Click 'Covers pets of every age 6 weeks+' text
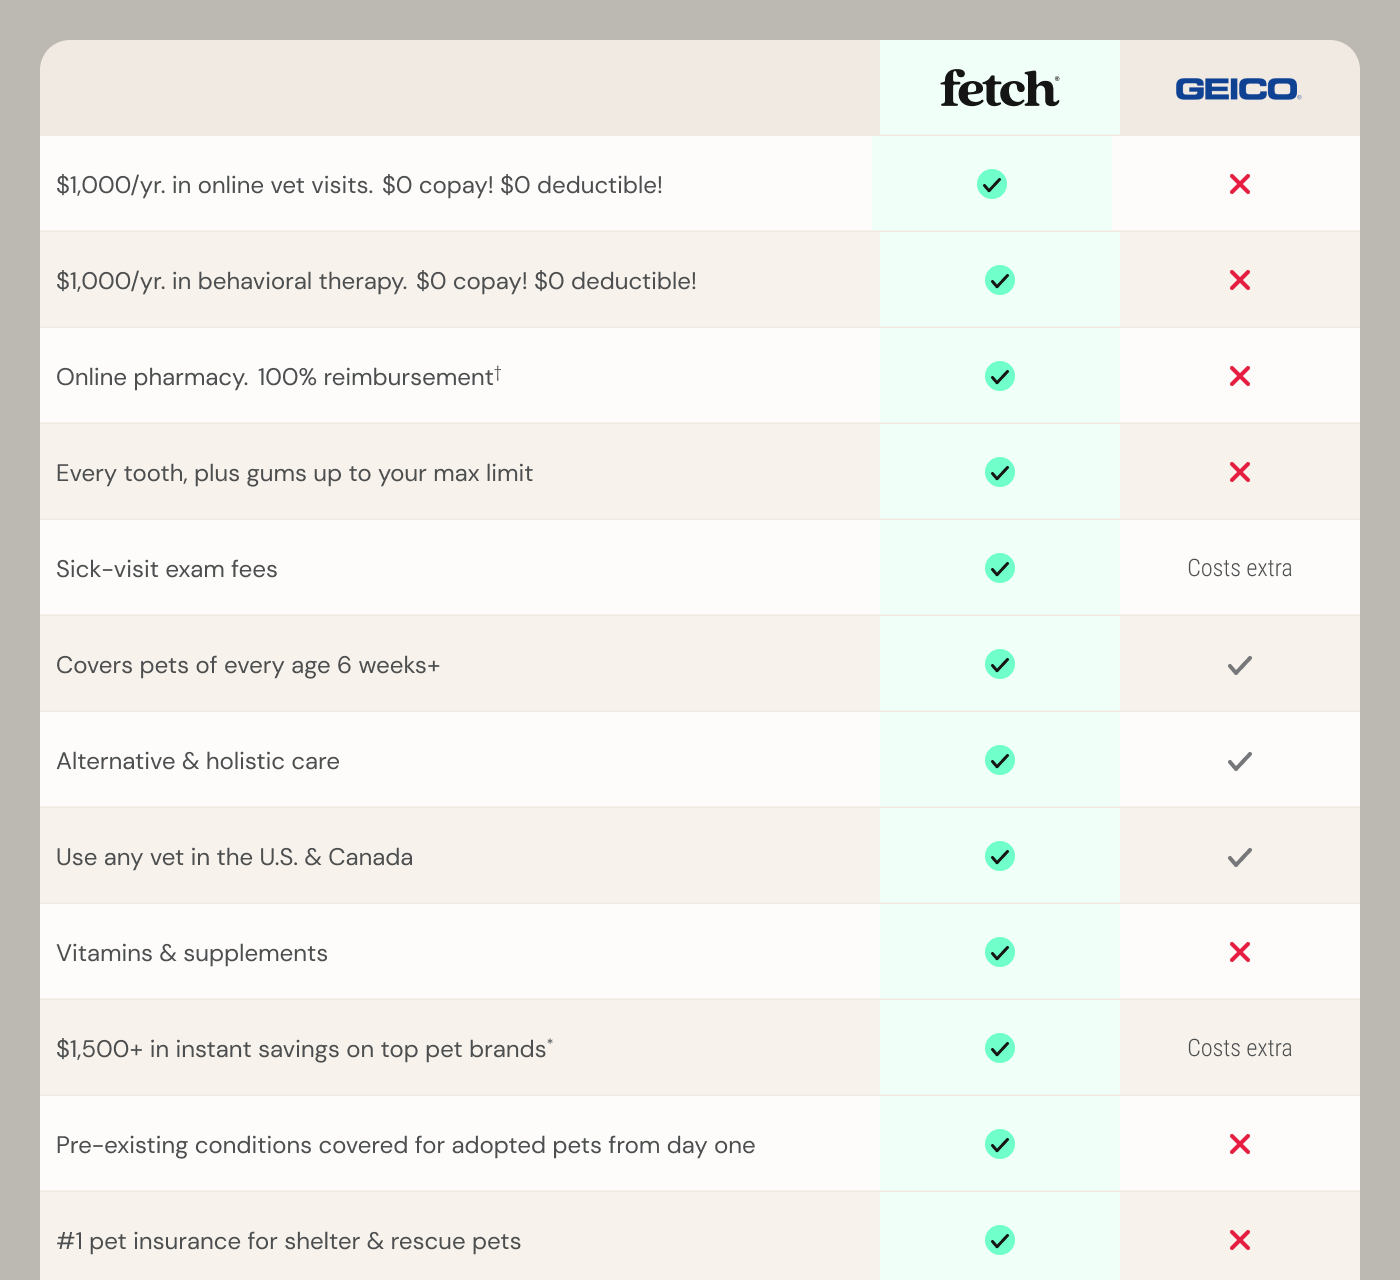The height and width of the screenshot is (1280, 1400). (248, 665)
